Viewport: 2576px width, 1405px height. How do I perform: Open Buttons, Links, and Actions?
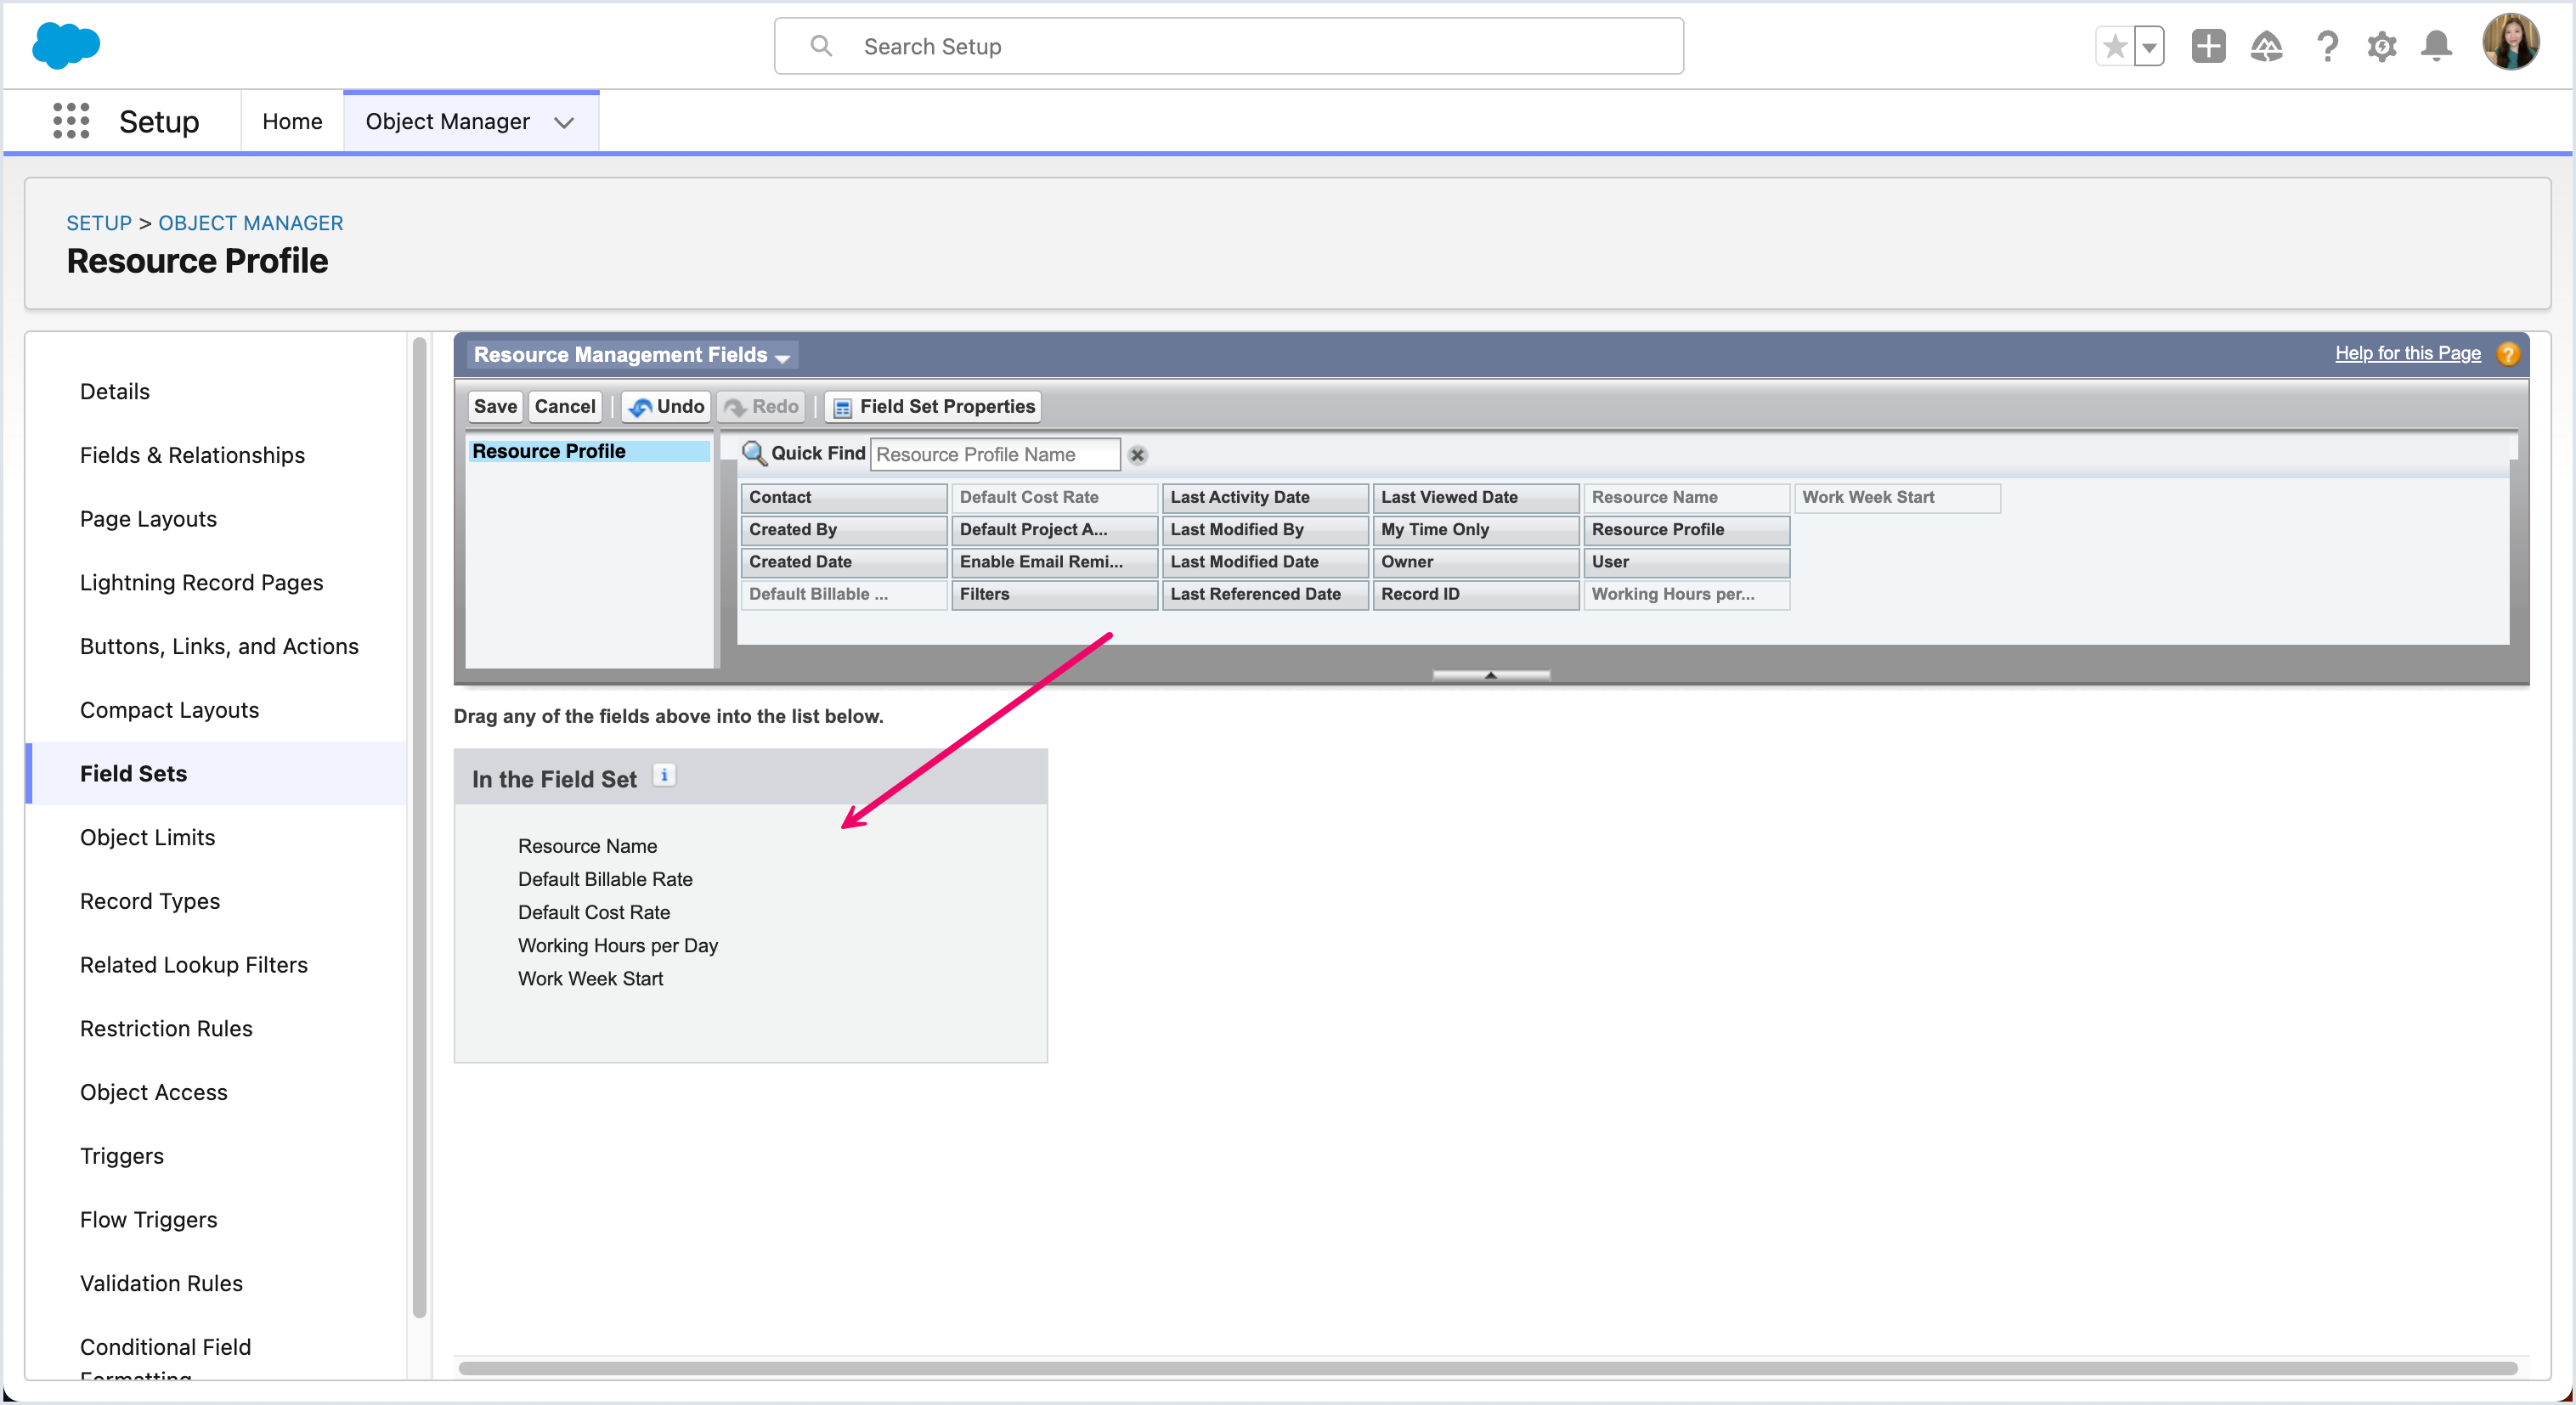(219, 647)
